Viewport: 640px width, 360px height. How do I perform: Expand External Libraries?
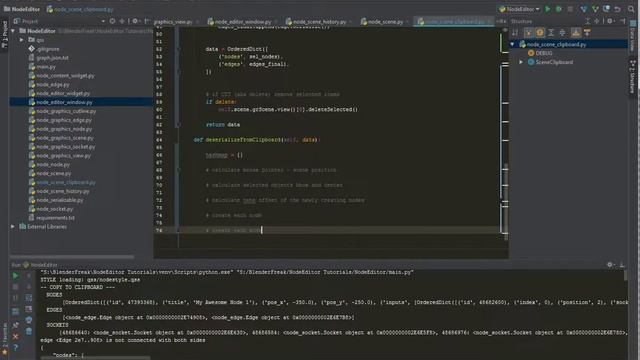point(13,227)
